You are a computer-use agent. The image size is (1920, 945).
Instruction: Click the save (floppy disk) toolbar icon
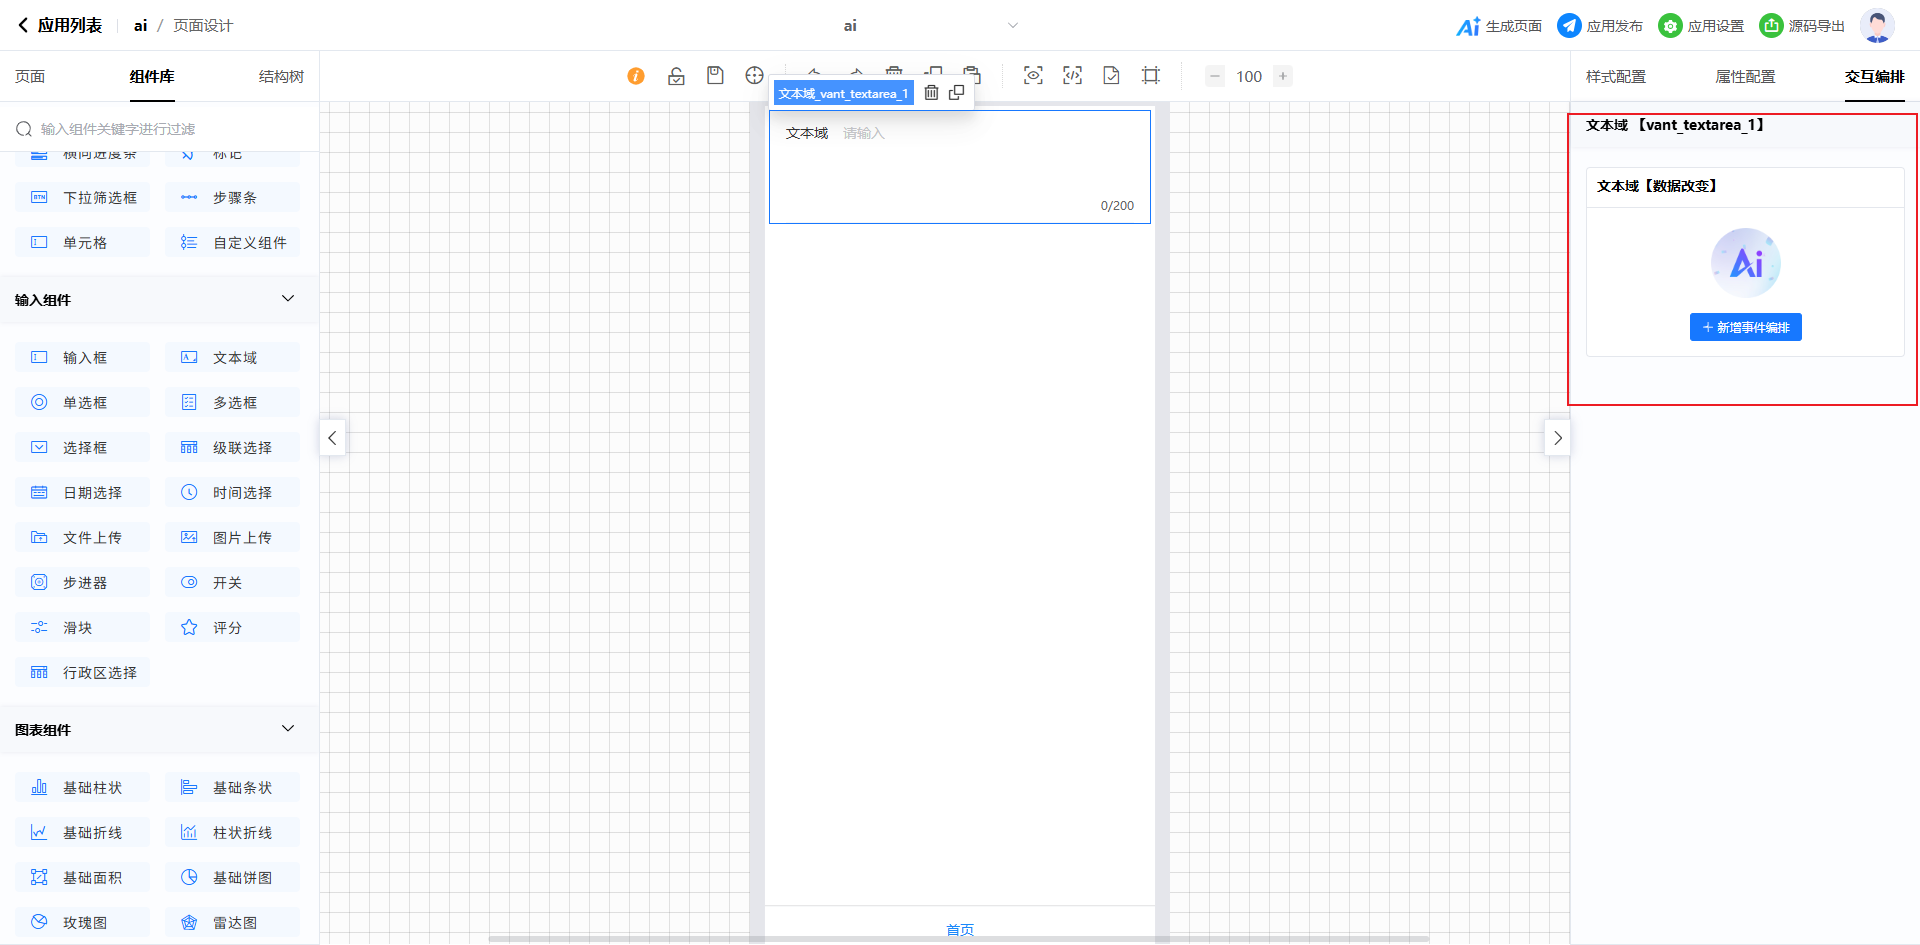715,76
